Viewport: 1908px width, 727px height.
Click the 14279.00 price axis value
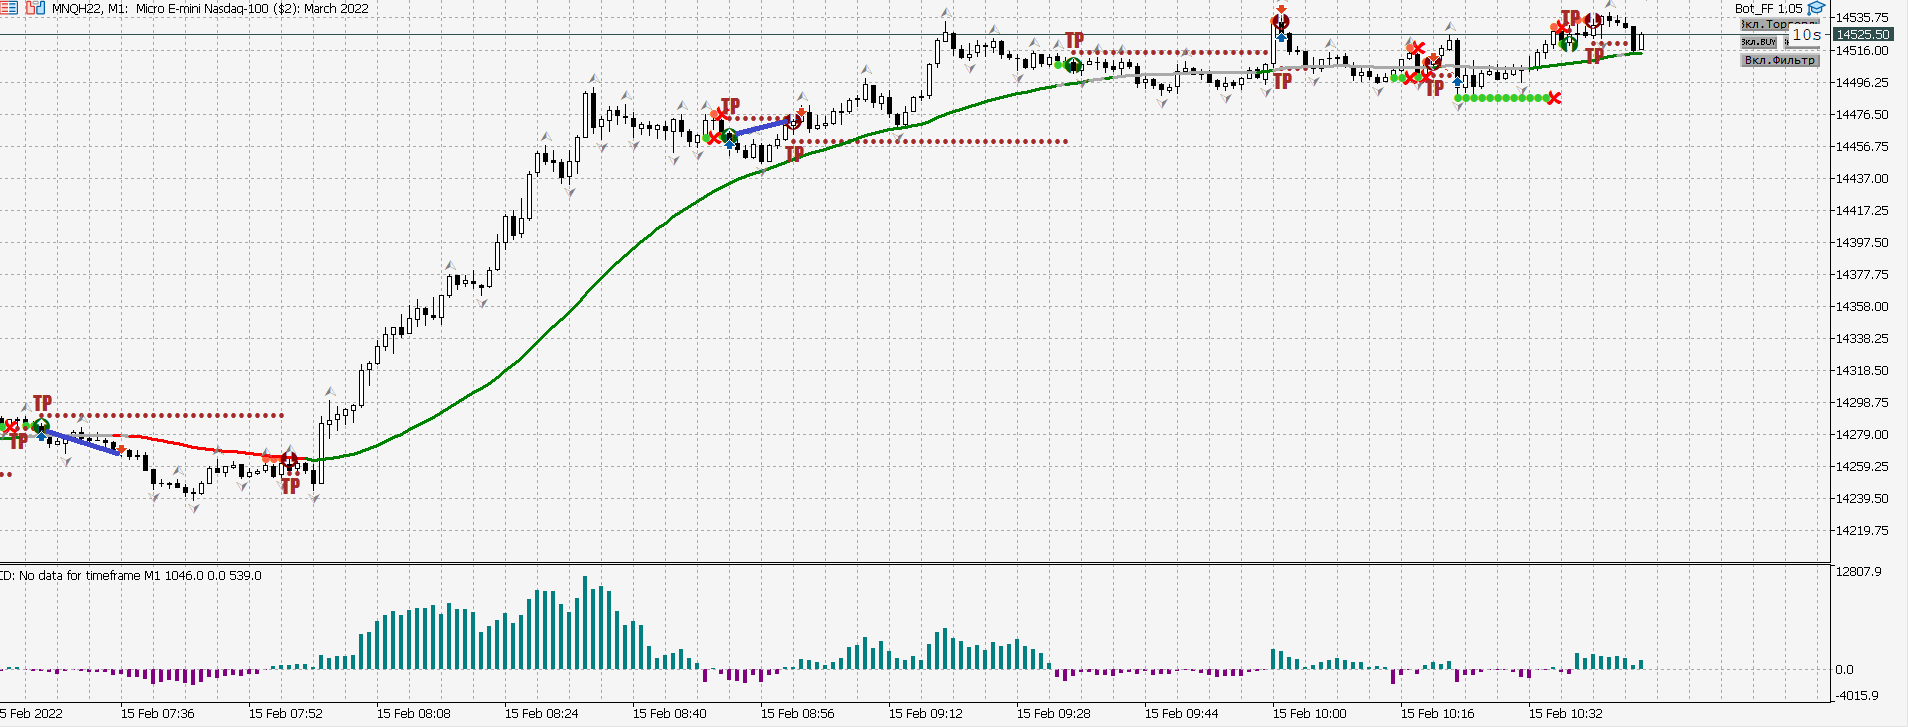pyautogui.click(x=1862, y=434)
